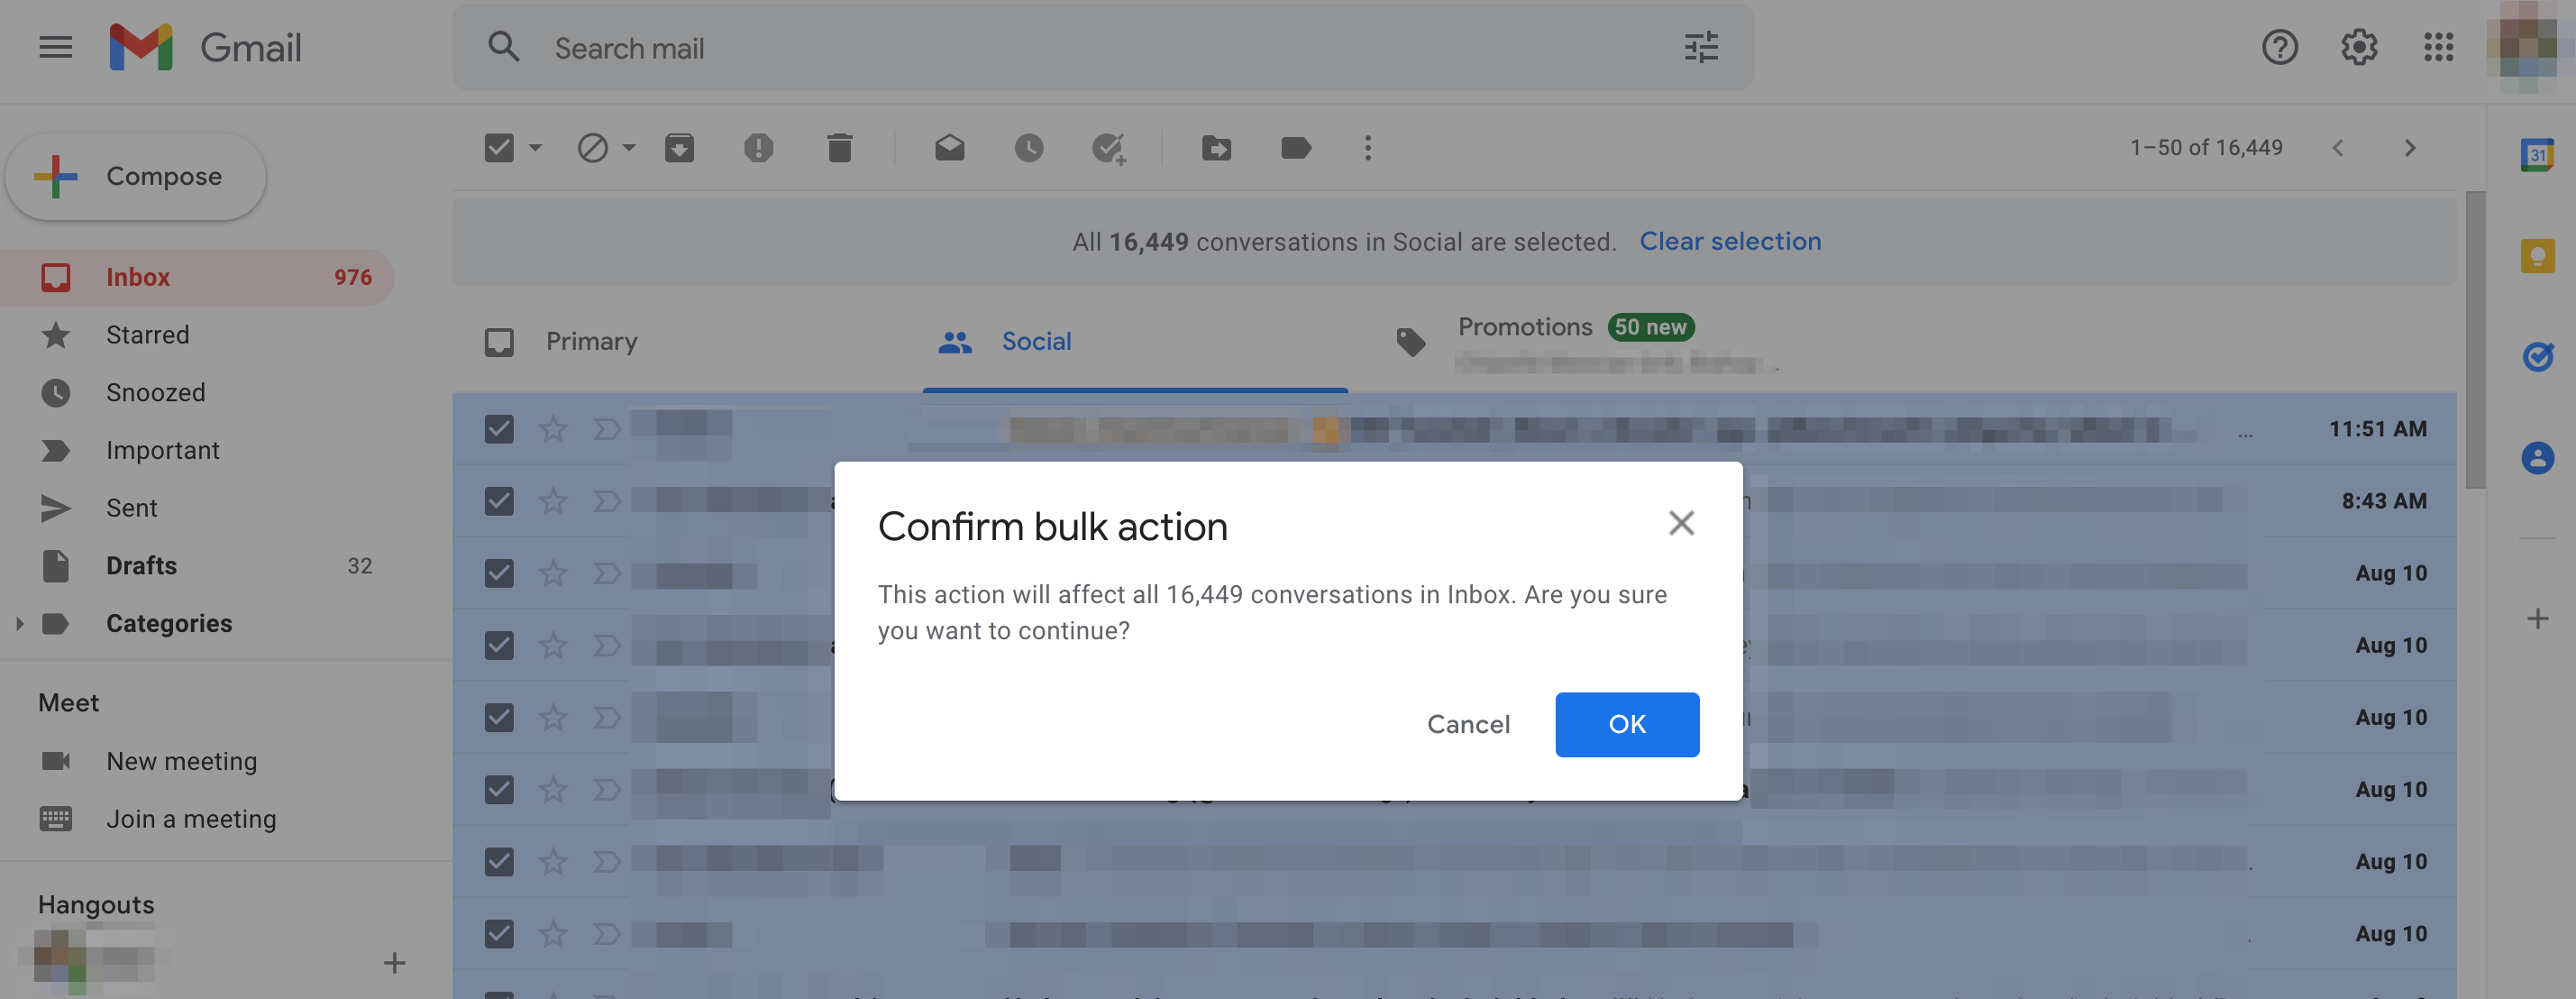Switch to the Primary tab
Screen dimensions: 2576x999
click(591, 341)
